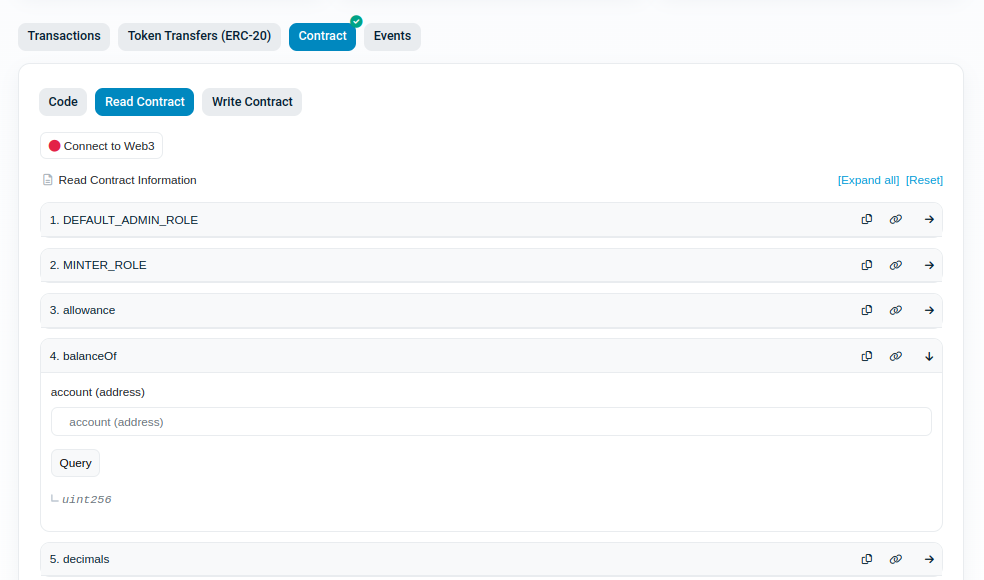This screenshot has width=984, height=580.
Task: Collapse the balanceOf section arrow
Action: (x=929, y=356)
